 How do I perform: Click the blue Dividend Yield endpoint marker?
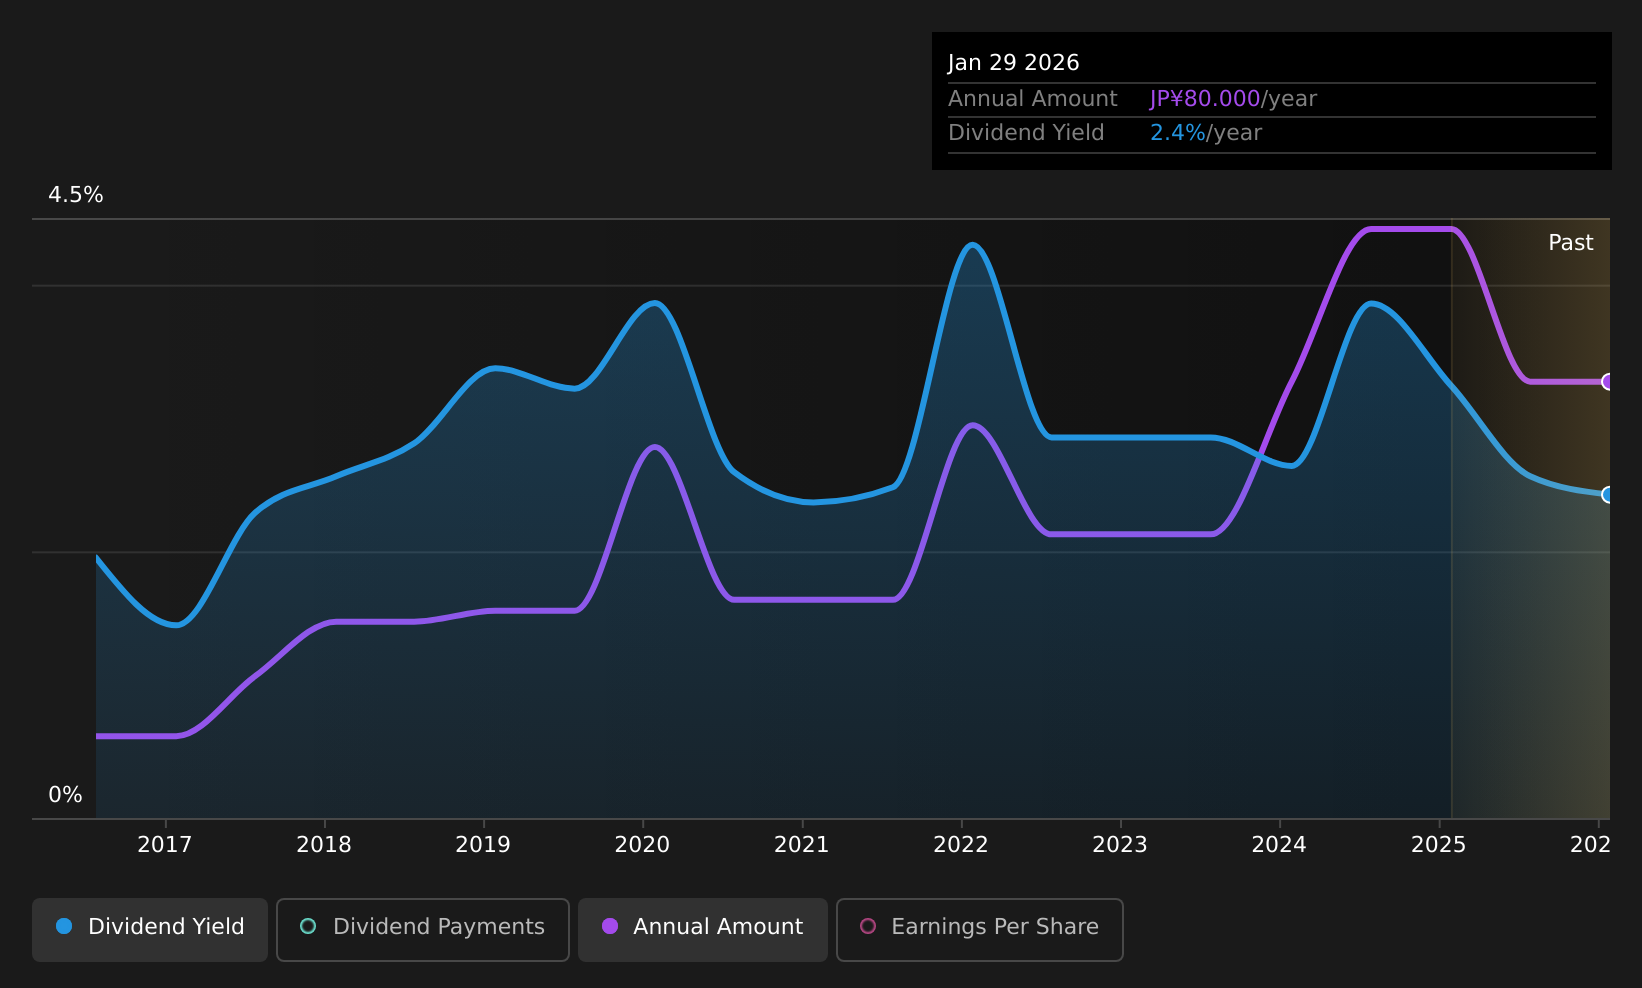(x=1607, y=494)
